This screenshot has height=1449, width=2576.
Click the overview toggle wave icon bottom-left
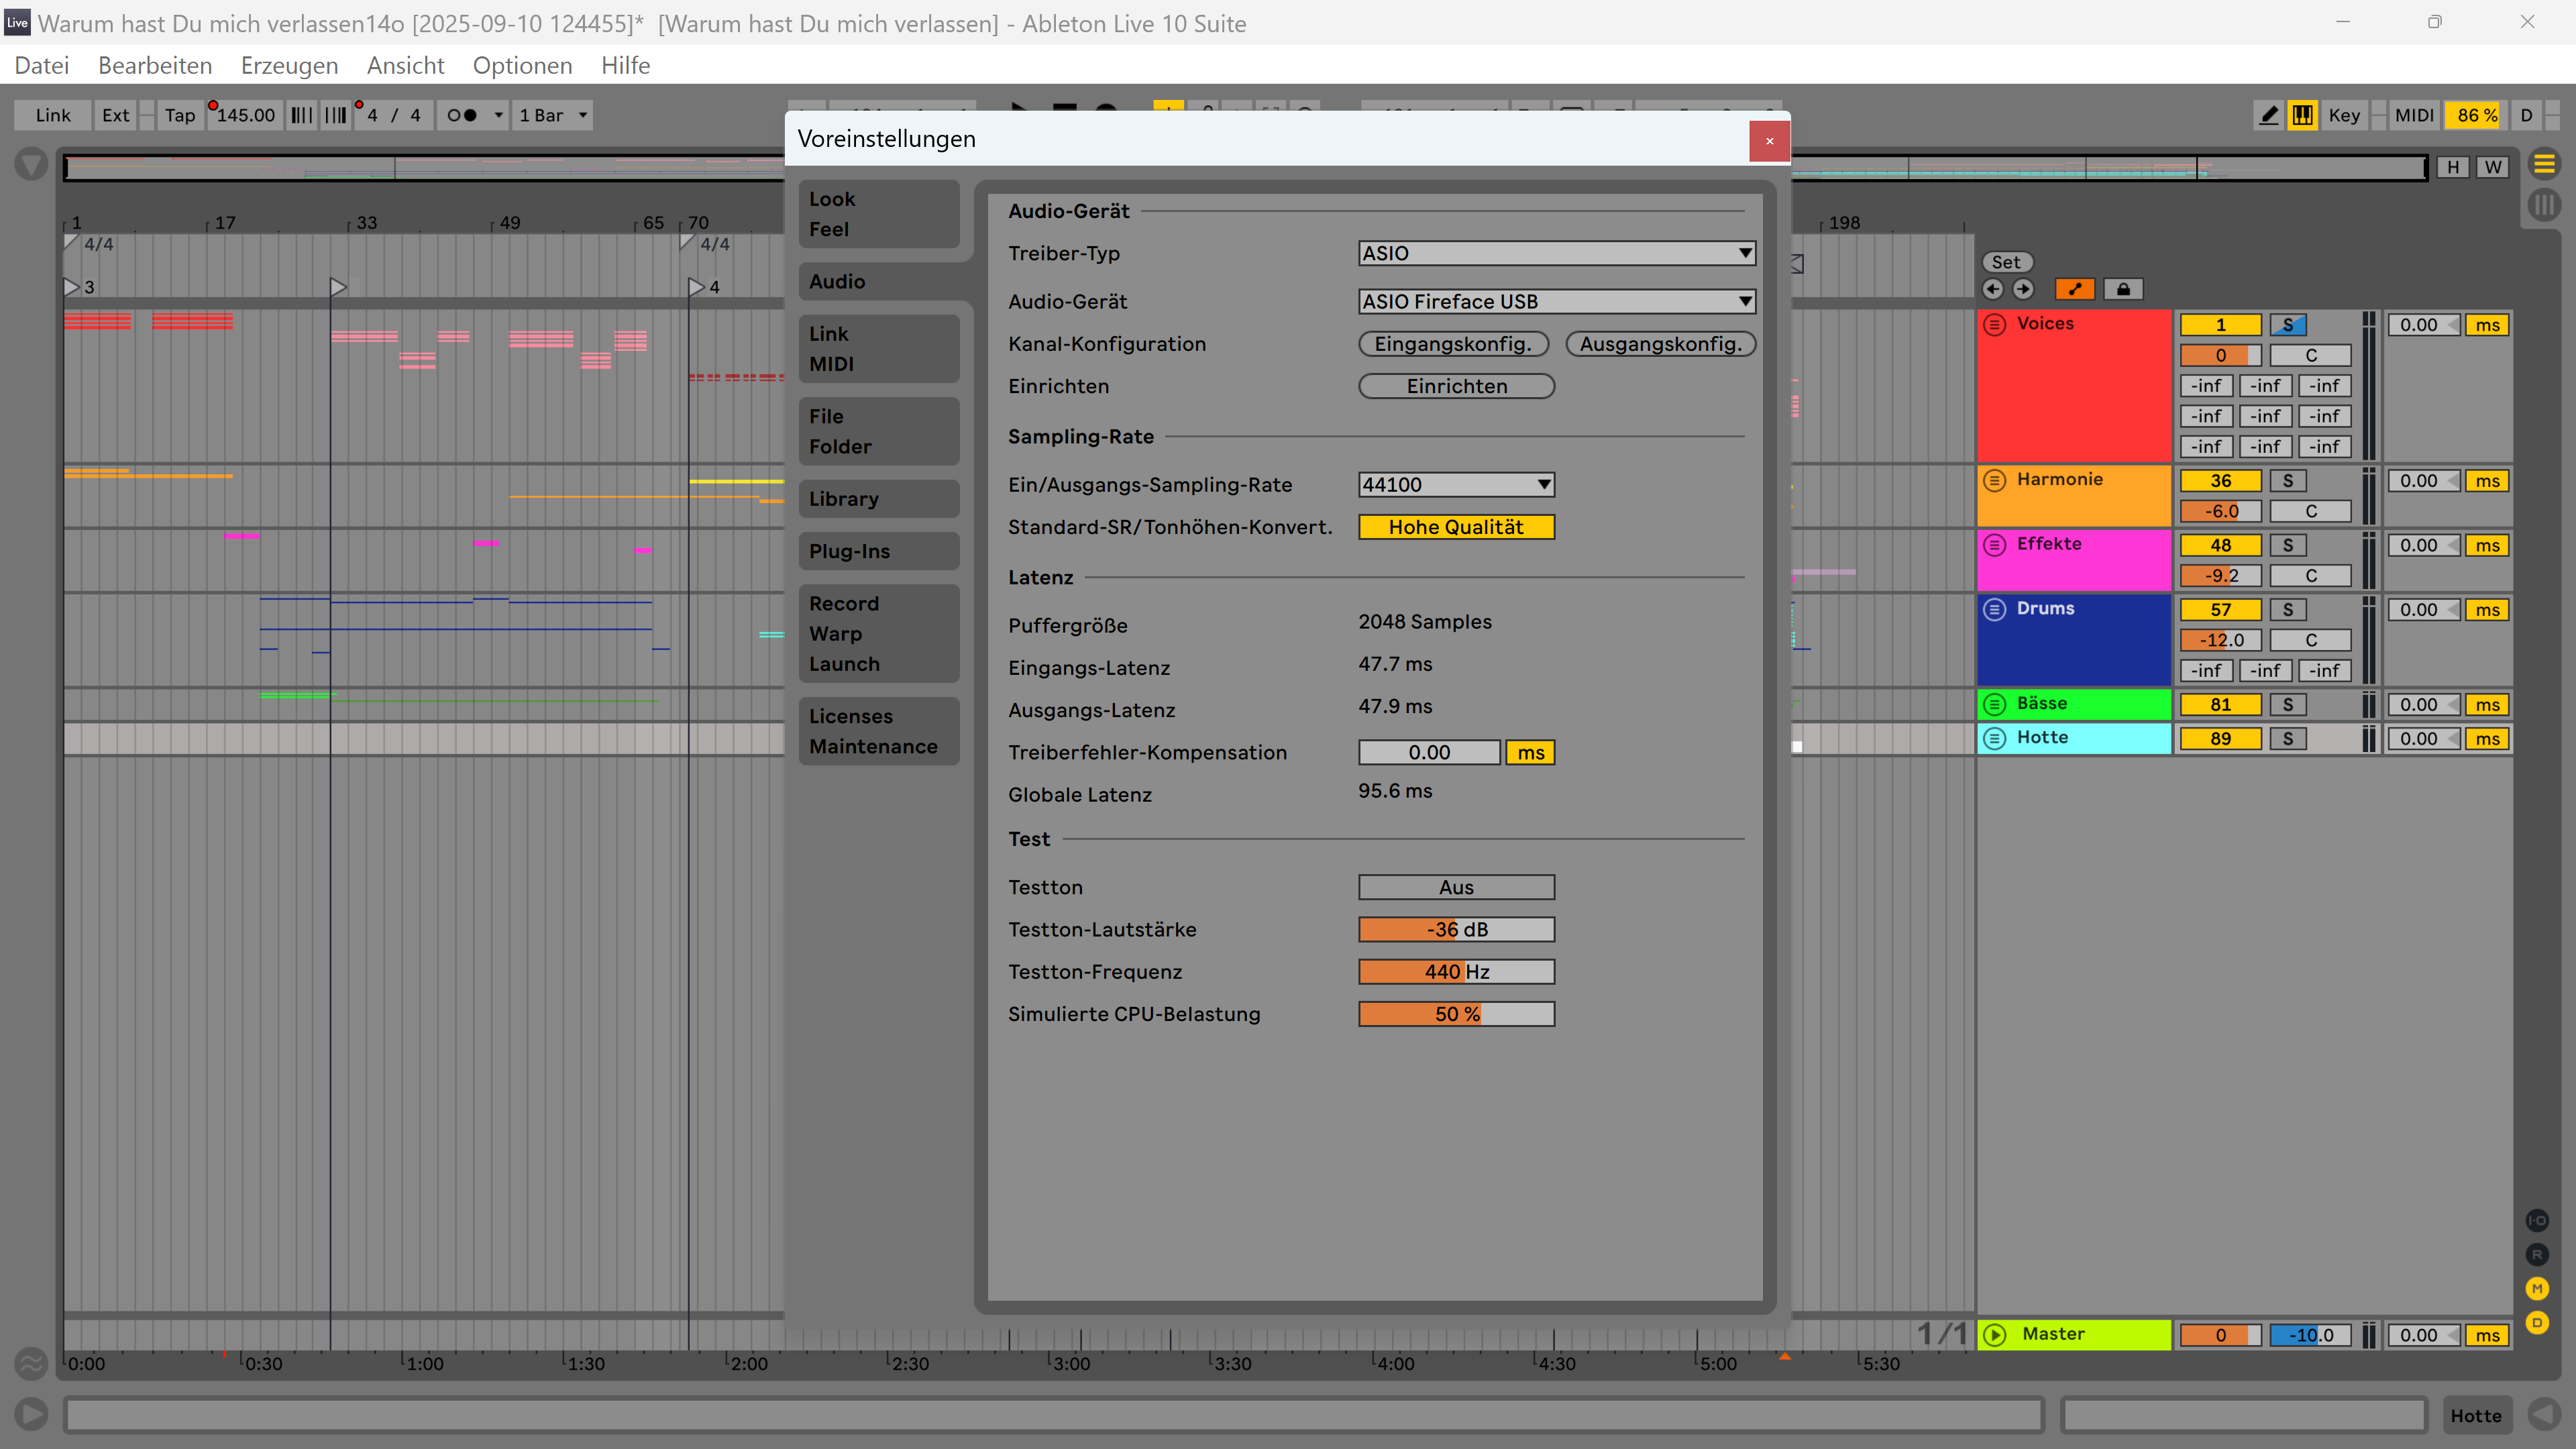pyautogui.click(x=31, y=1363)
